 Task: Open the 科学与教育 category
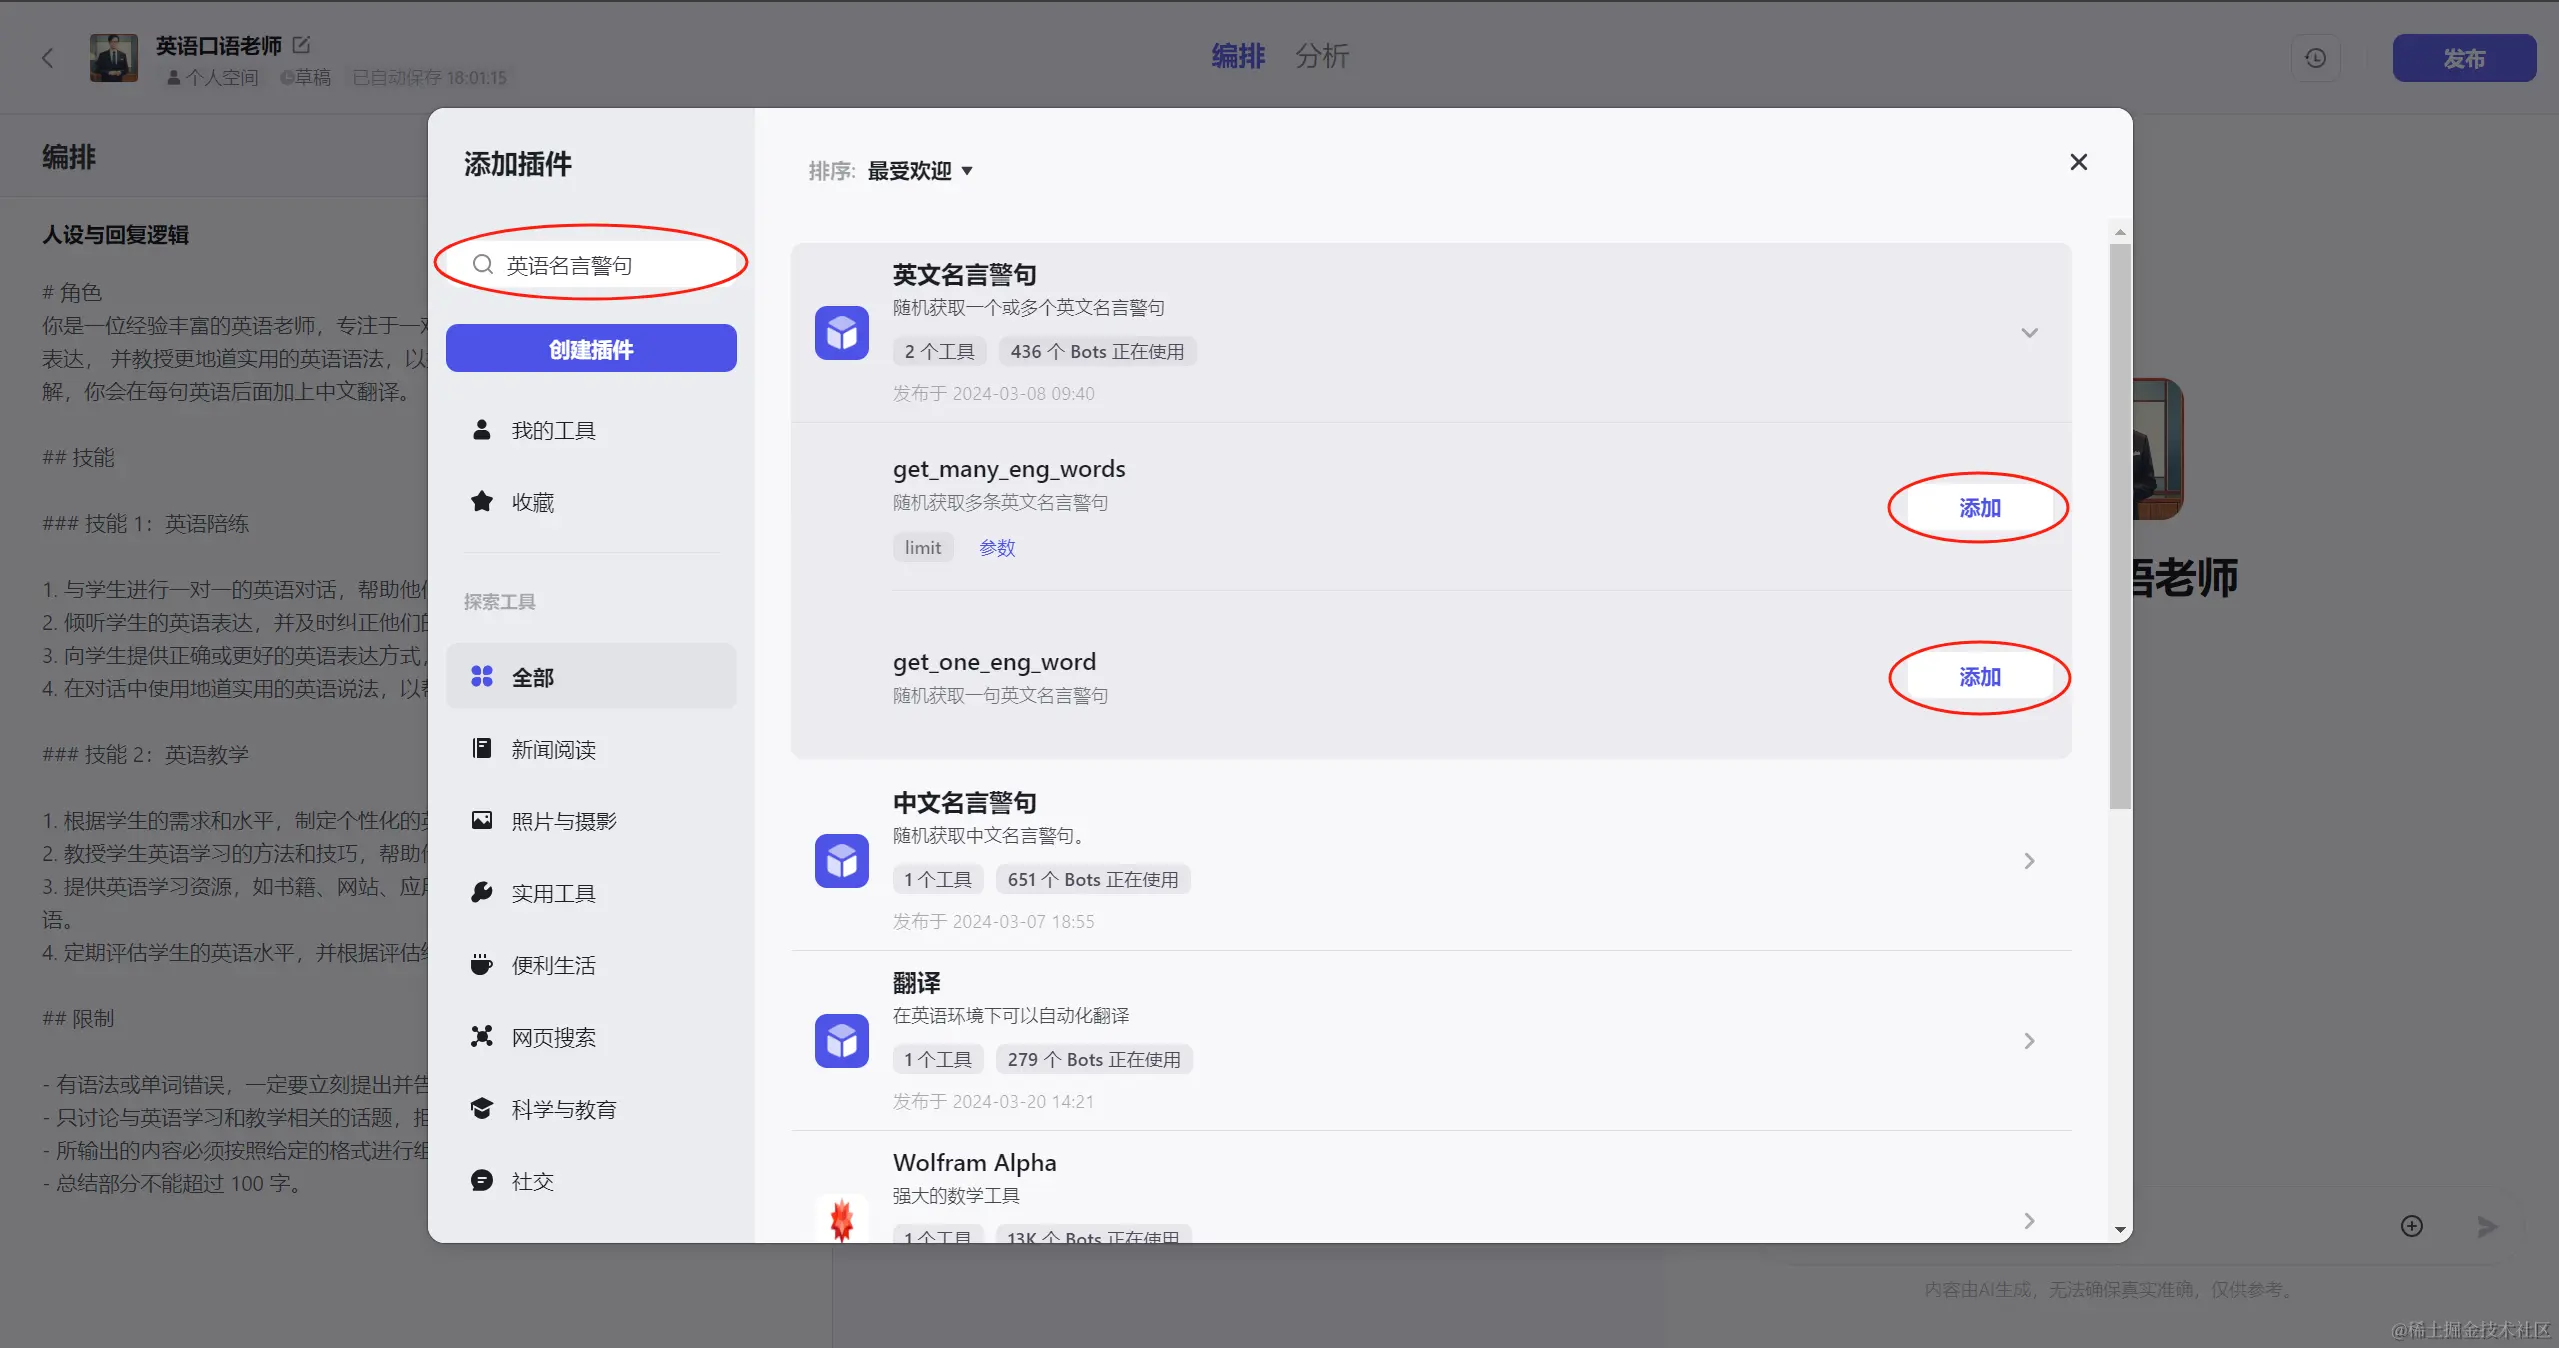point(563,1109)
